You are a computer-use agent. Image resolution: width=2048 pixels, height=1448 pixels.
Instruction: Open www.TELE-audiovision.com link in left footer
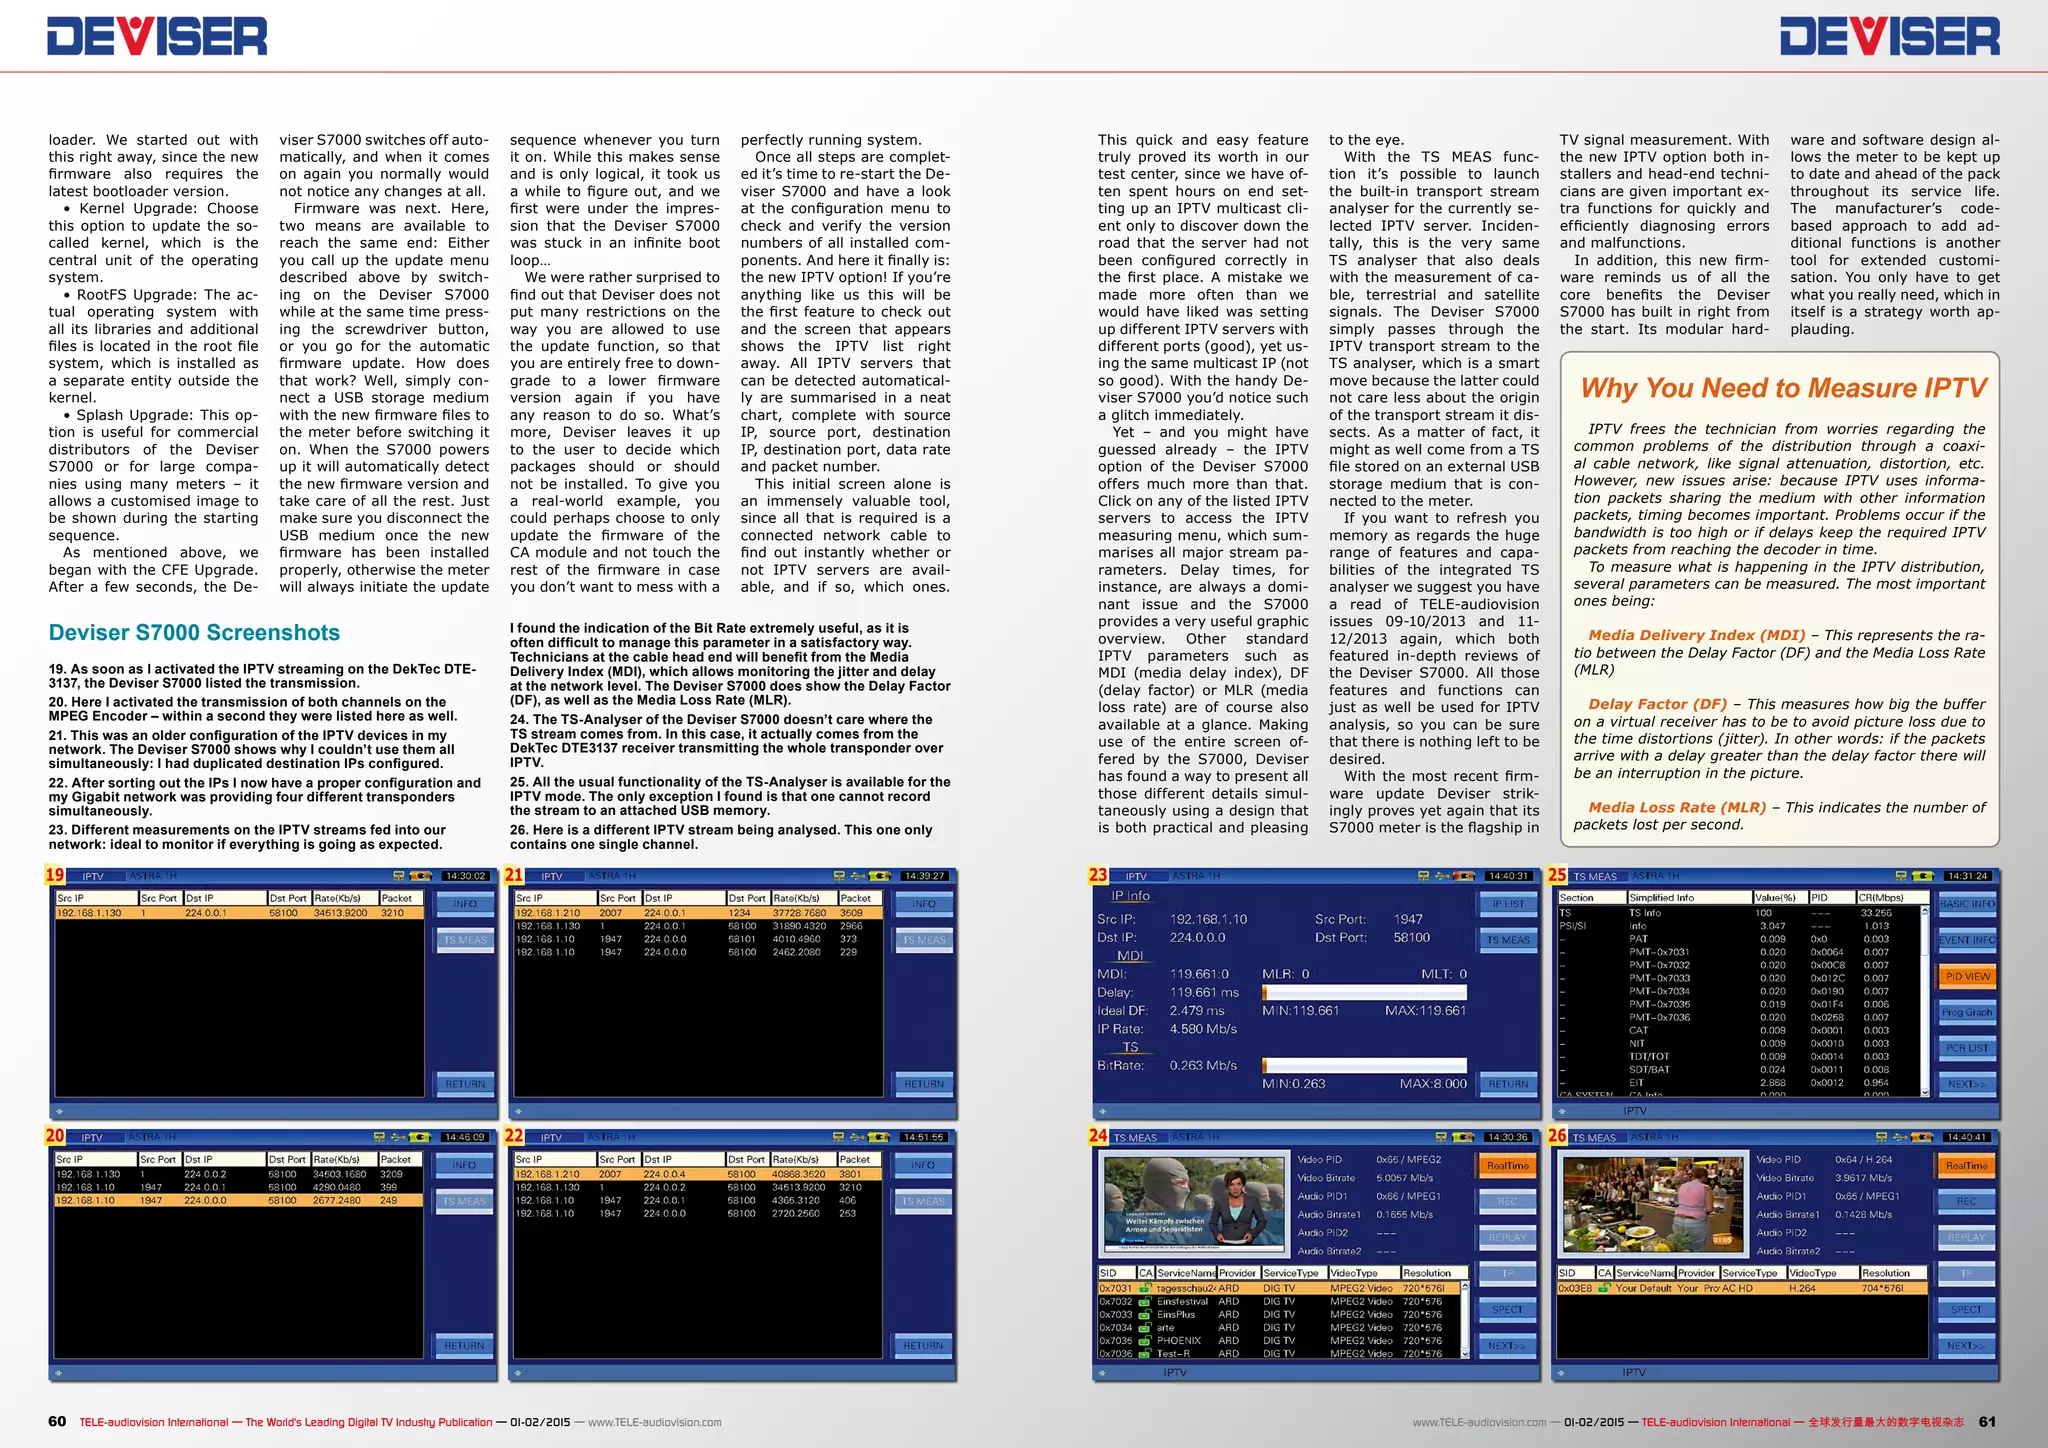(654, 1422)
